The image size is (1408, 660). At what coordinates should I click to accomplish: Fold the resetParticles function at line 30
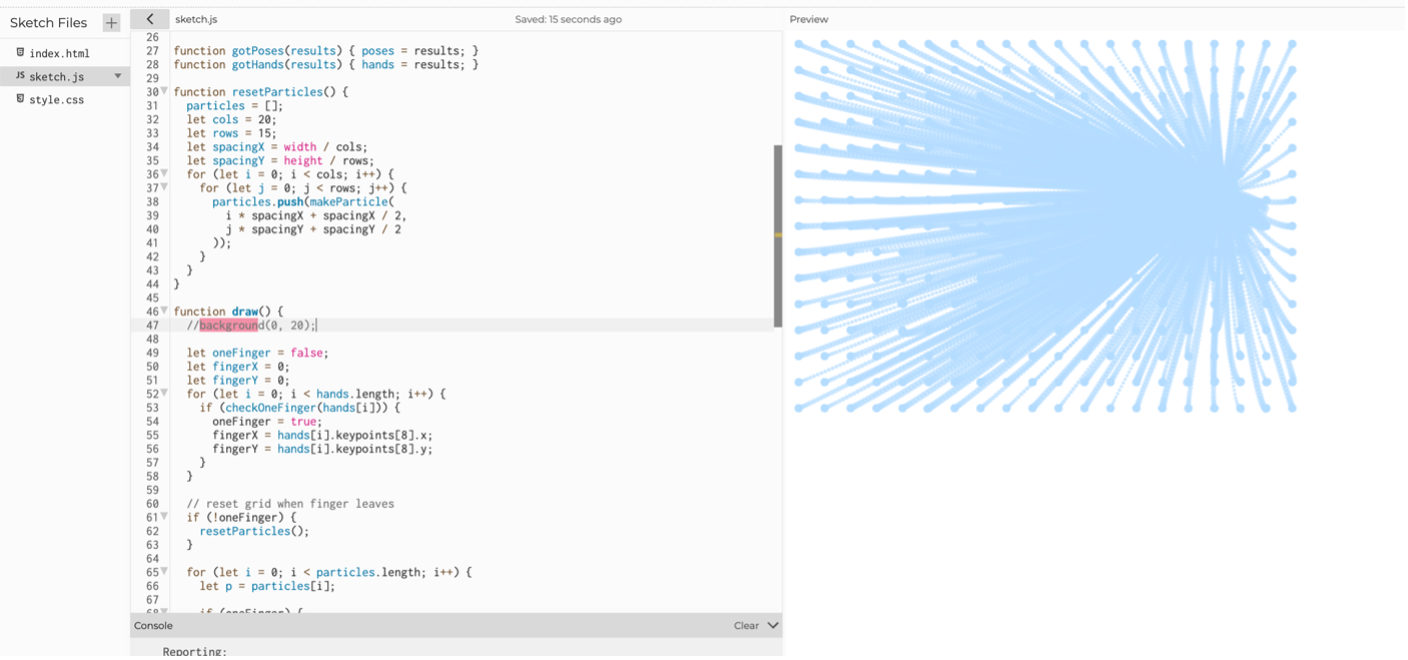(165, 92)
